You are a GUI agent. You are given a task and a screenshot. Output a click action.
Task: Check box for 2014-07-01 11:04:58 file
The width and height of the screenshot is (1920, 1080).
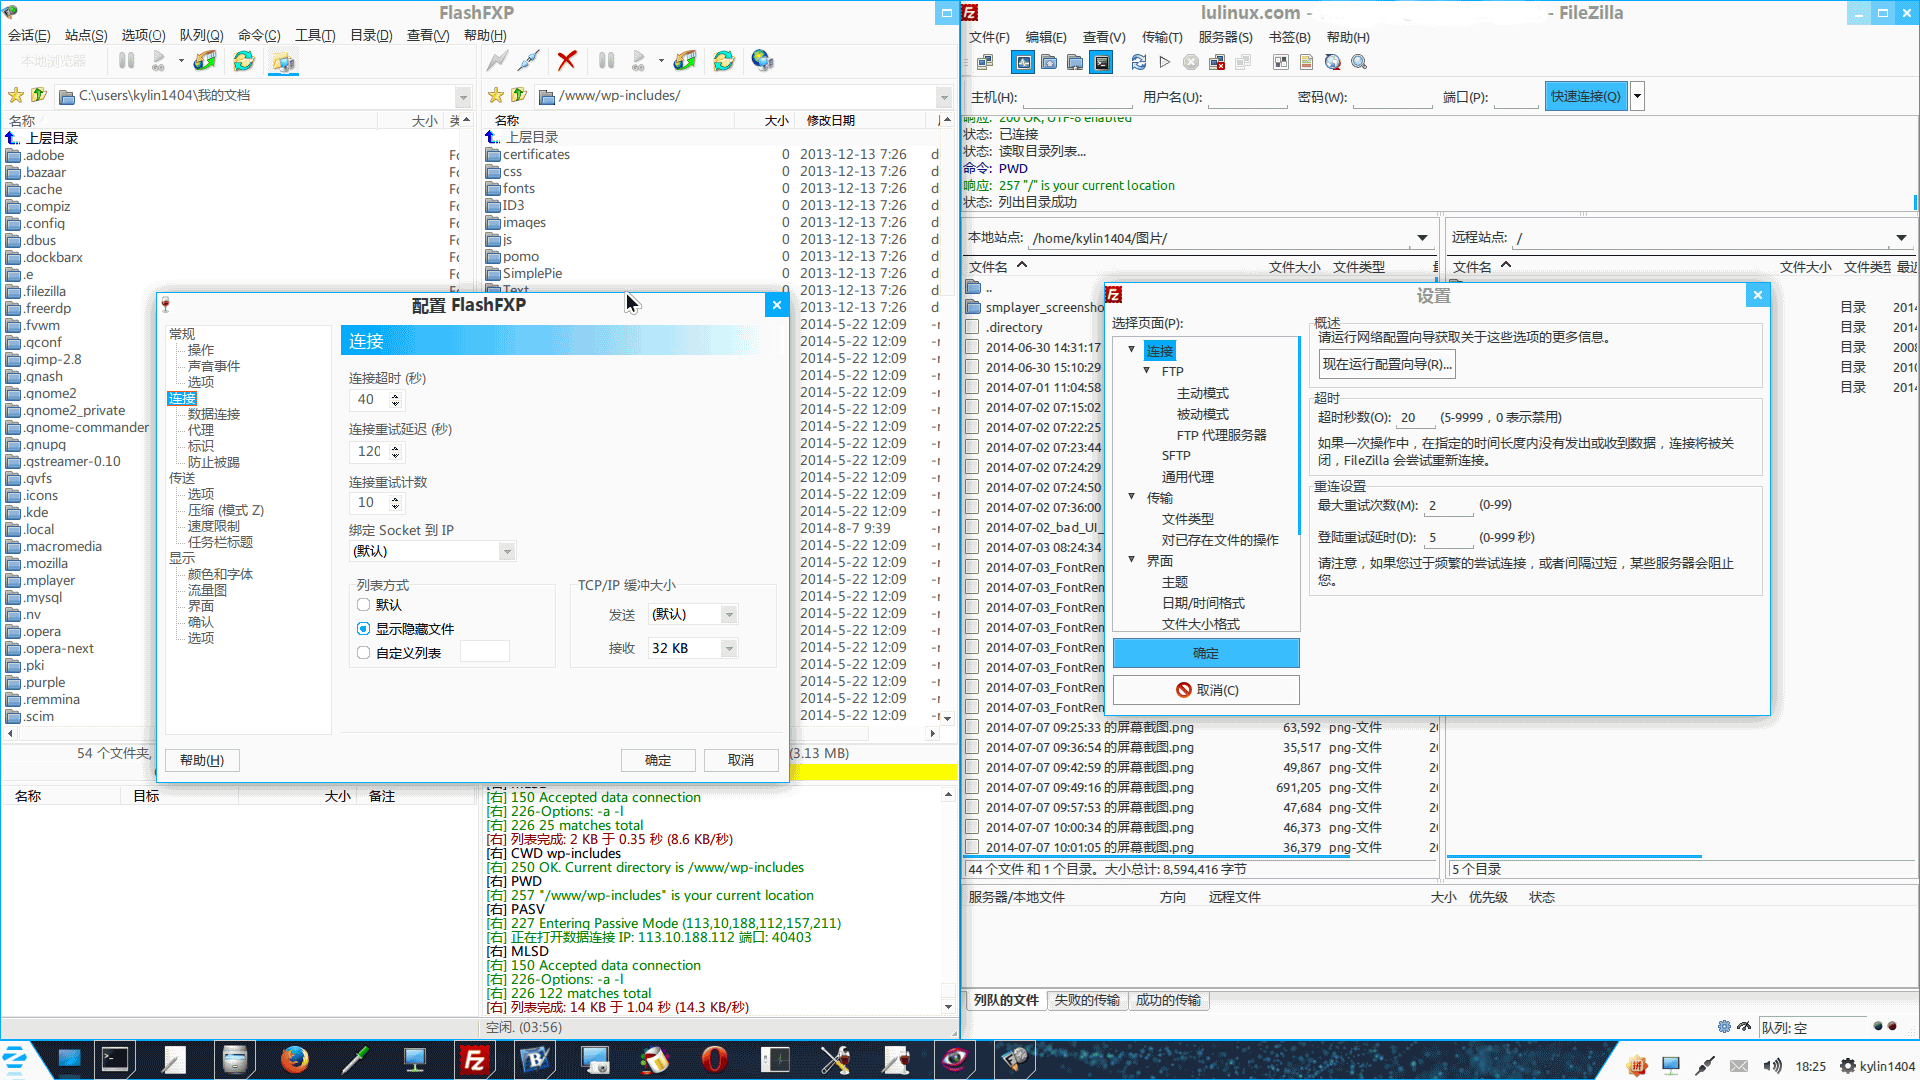coord(973,387)
